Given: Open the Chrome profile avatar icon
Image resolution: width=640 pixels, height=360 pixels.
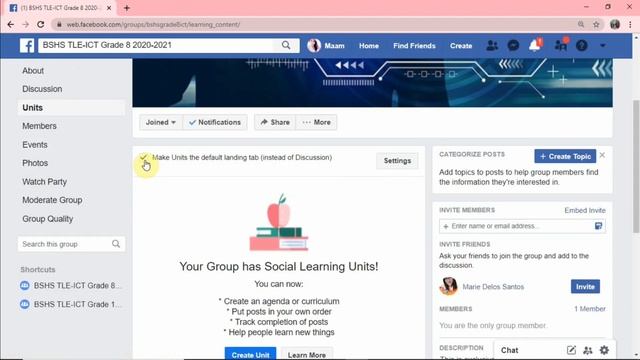Looking at the screenshot, I should pyautogui.click(x=615, y=24).
